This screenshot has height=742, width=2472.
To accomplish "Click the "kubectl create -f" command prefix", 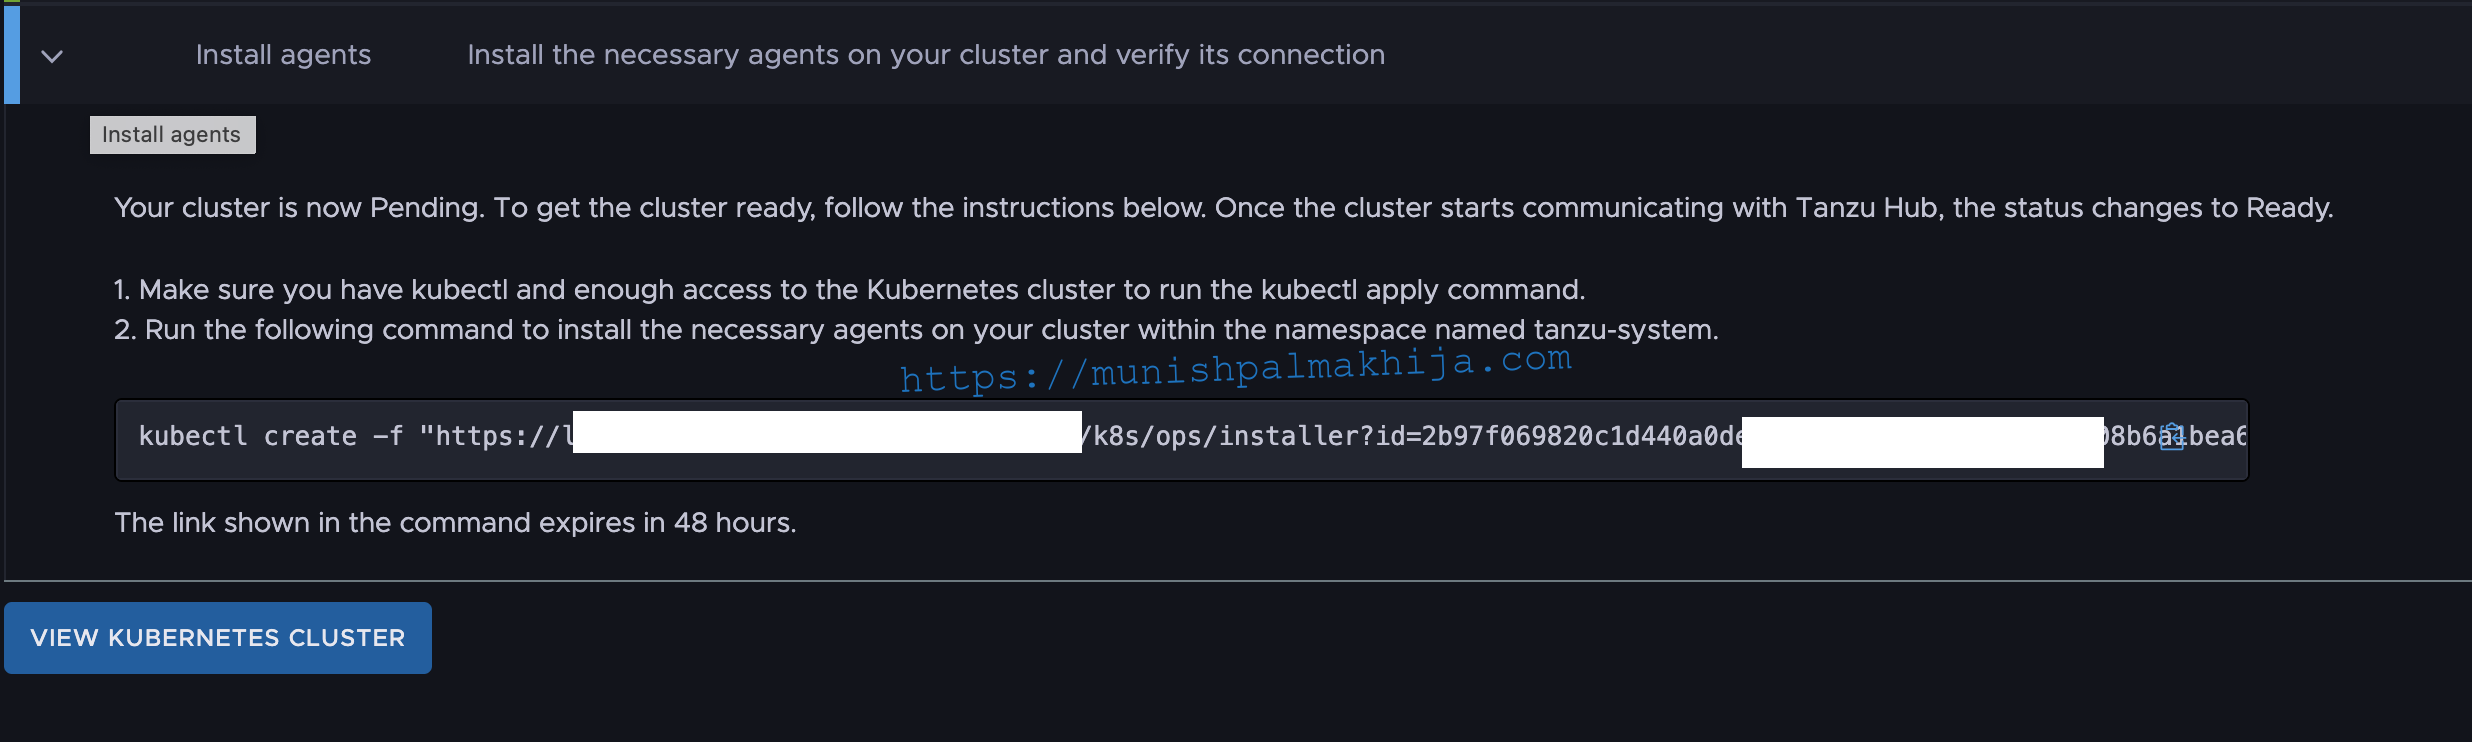I will pyautogui.click(x=271, y=437).
